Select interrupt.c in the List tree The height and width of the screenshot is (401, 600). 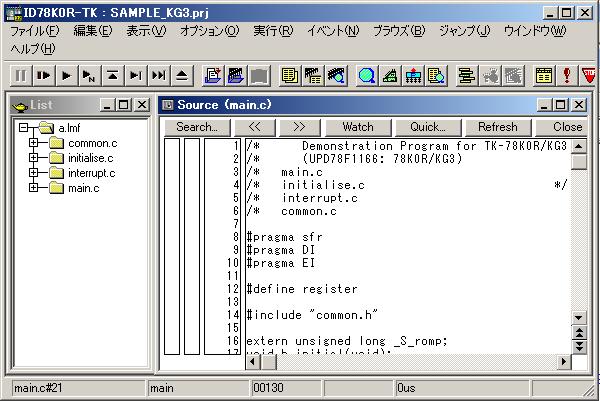tap(91, 173)
